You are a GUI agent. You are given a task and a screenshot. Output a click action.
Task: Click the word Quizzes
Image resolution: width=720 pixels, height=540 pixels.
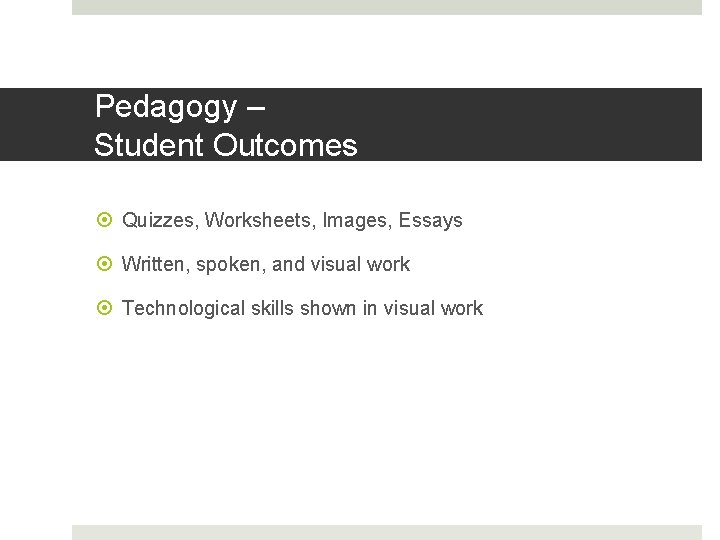(x=159, y=220)
